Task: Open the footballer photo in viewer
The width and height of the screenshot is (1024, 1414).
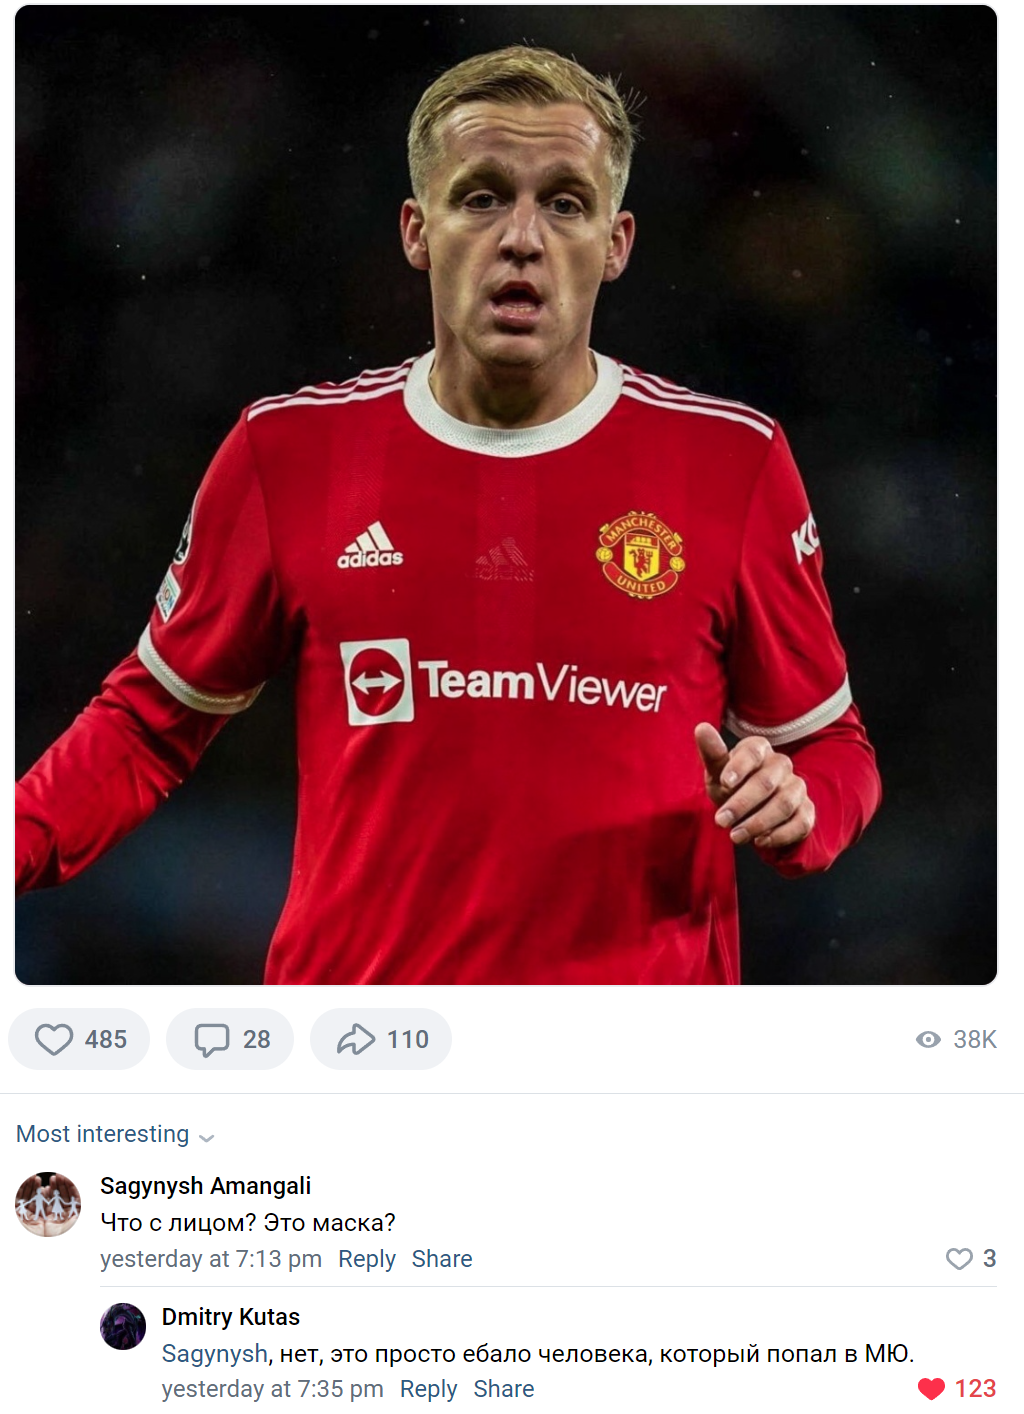Action: coord(506,495)
